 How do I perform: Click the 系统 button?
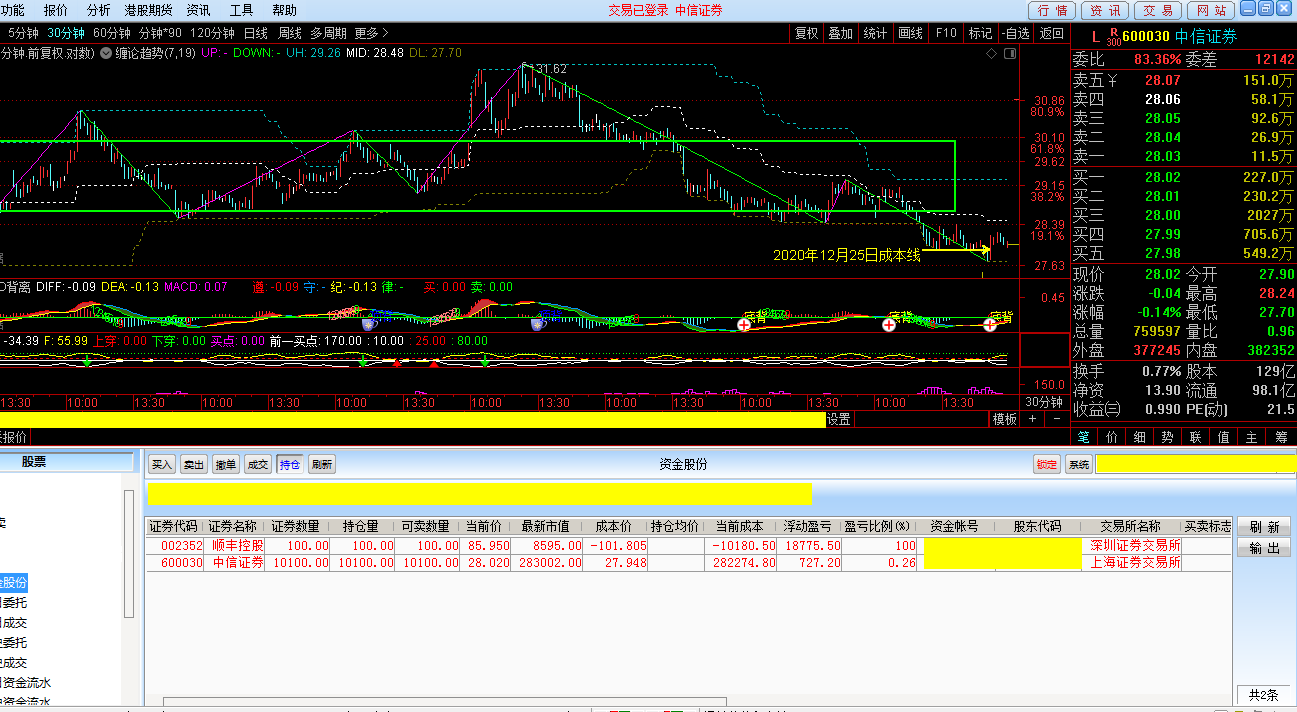coord(1079,465)
